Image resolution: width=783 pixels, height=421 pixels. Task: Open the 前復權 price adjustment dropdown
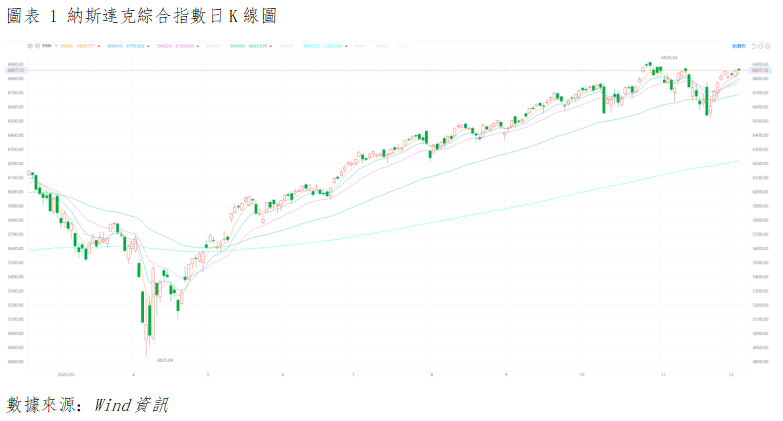click(738, 46)
